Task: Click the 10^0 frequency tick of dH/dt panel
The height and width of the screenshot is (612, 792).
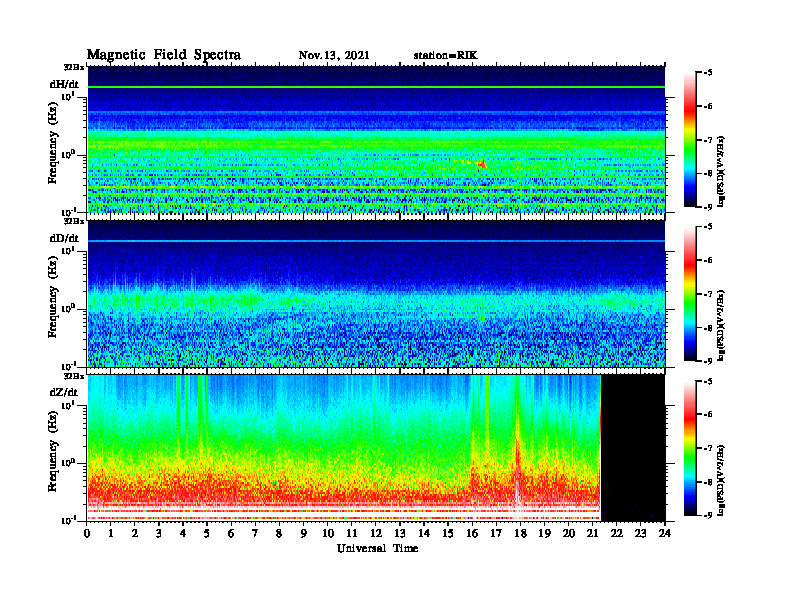Action: pyautogui.click(x=69, y=155)
